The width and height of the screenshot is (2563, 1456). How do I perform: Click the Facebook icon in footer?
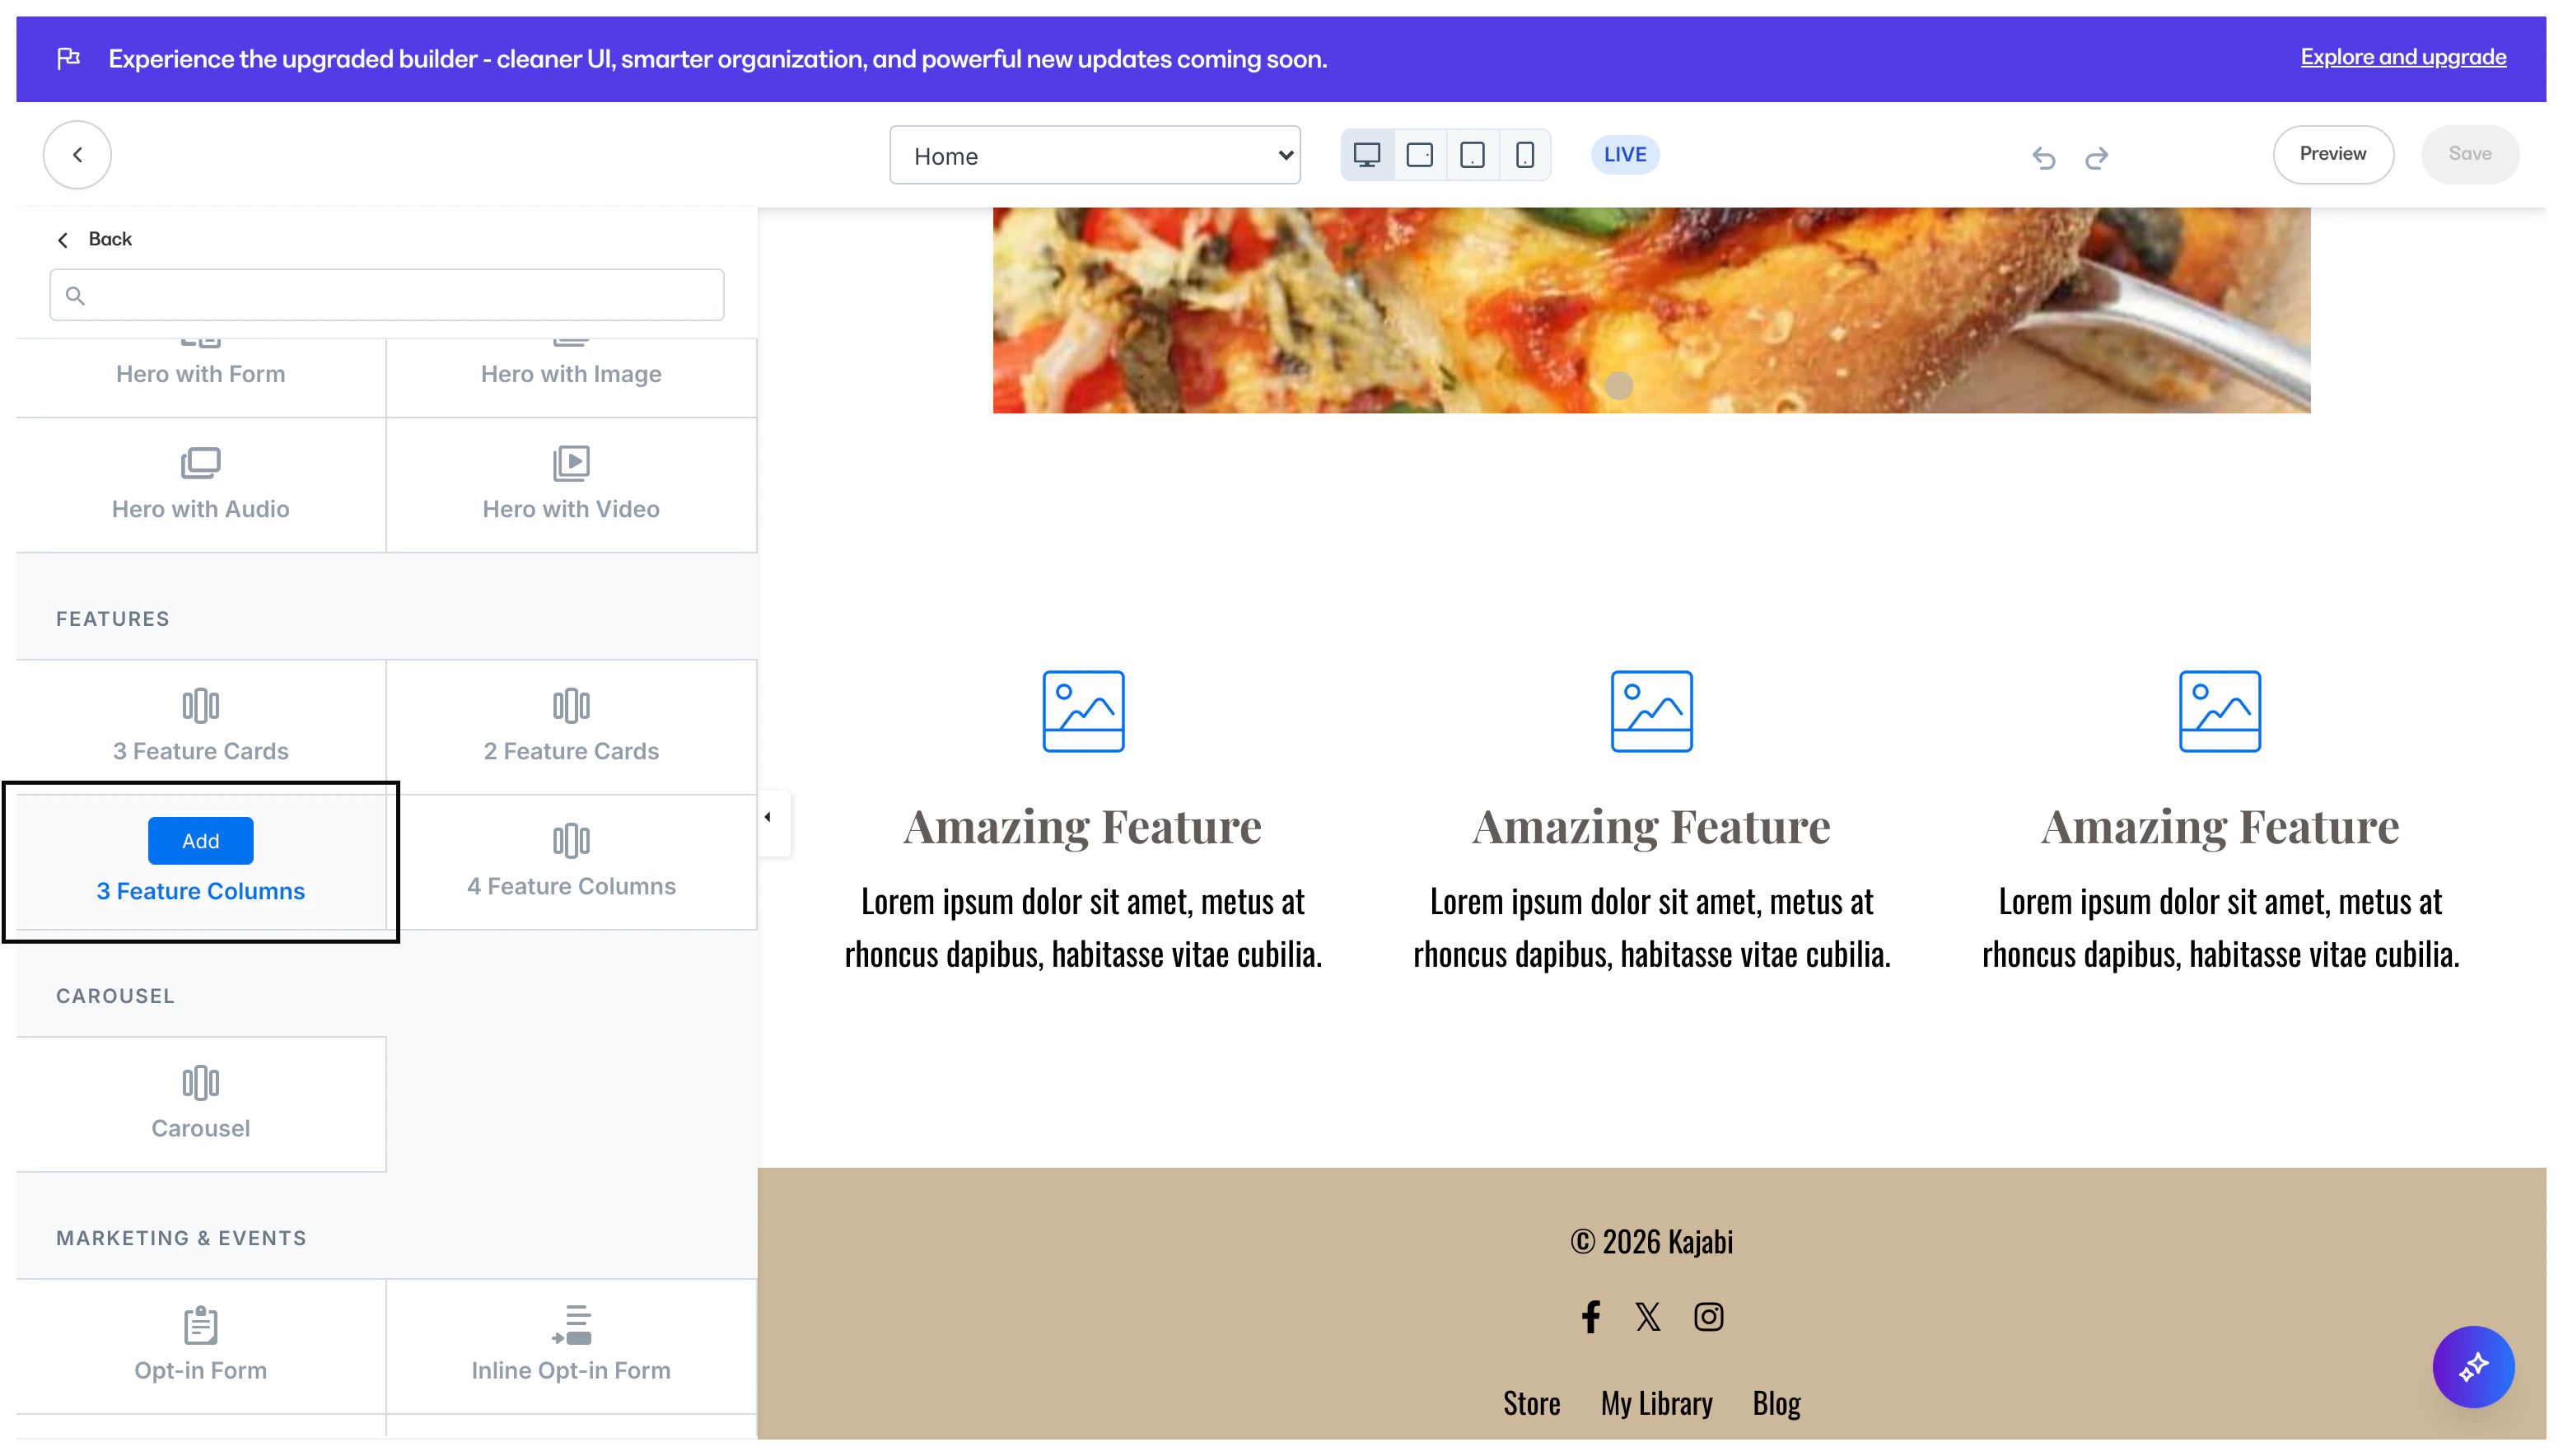tap(1591, 1316)
